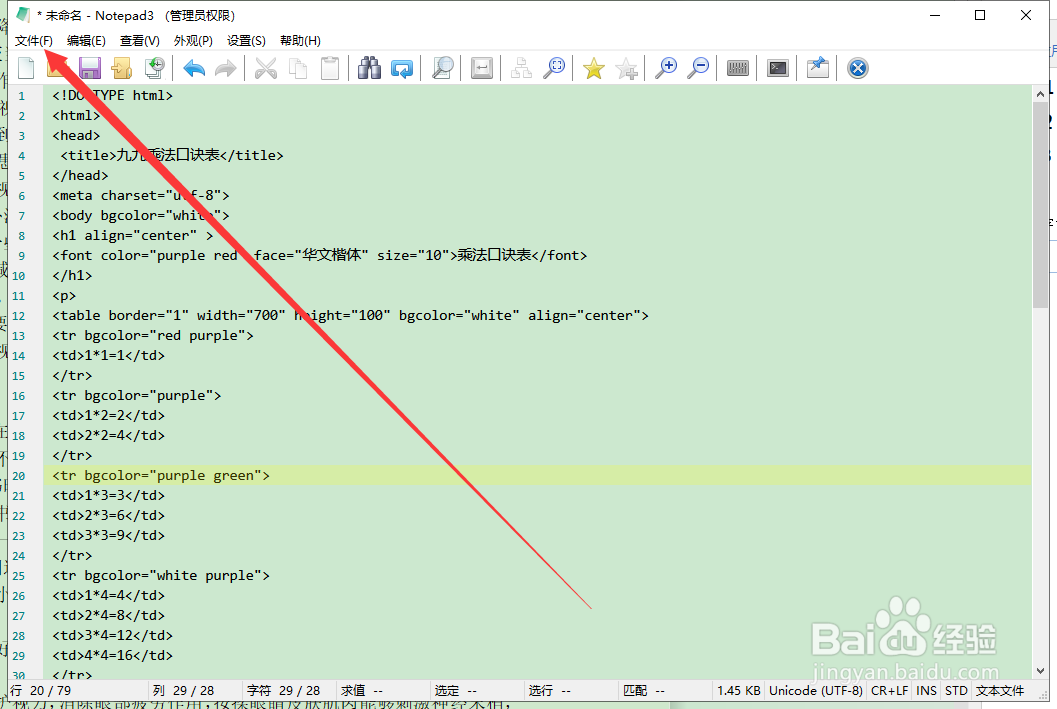Click line 8 '<h1 align="center" >'

point(133,235)
